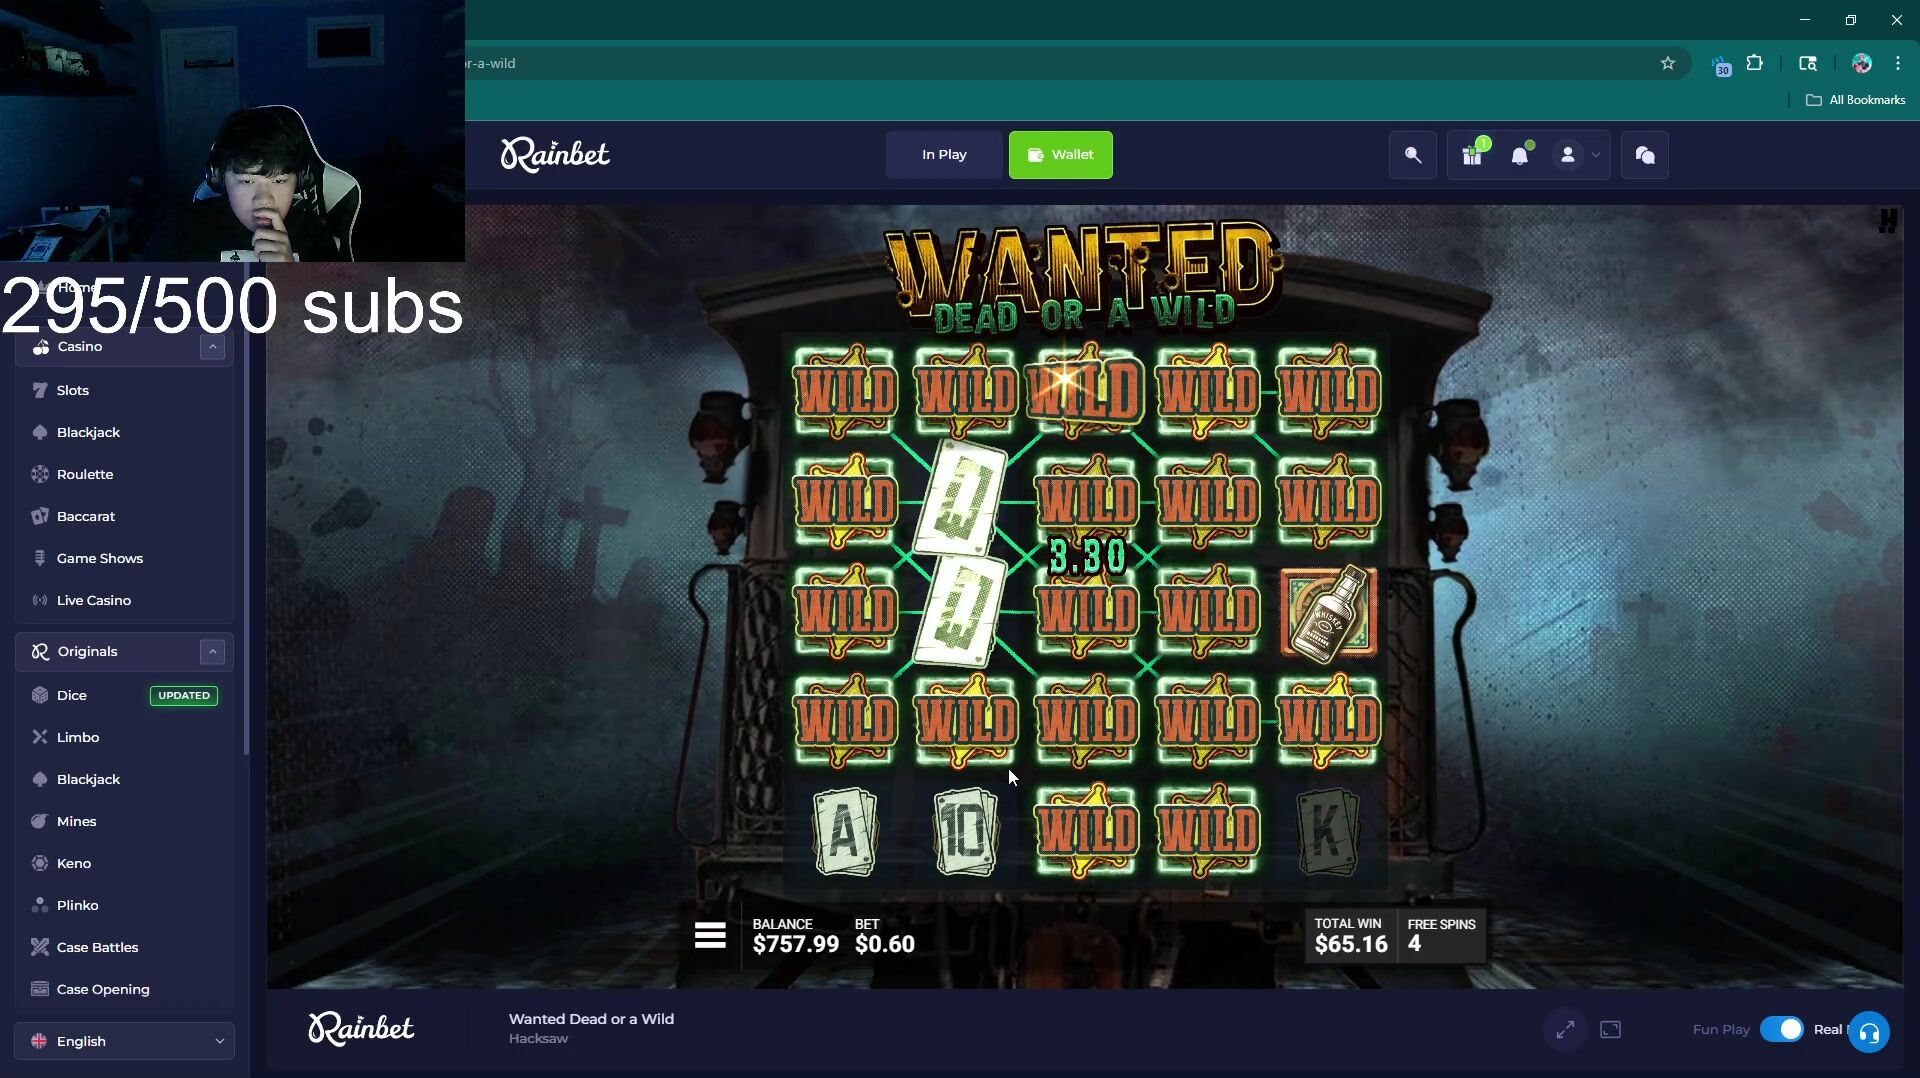This screenshot has width=1920, height=1078.
Task: Open the search magnifier in Rainbet header
Action: coord(1412,155)
